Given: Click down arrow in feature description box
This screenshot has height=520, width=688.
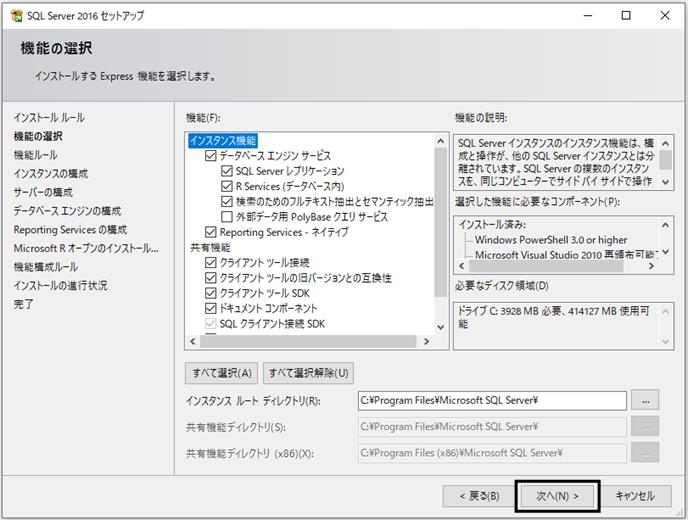Looking at the screenshot, I should click(666, 182).
